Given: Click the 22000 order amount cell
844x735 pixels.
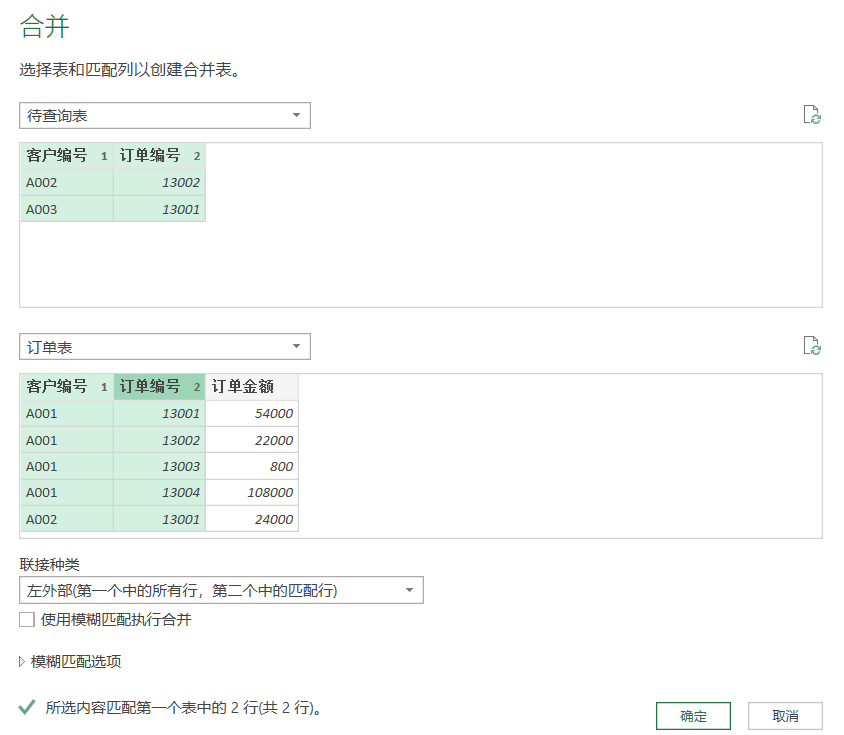Looking at the screenshot, I should click(x=252, y=440).
